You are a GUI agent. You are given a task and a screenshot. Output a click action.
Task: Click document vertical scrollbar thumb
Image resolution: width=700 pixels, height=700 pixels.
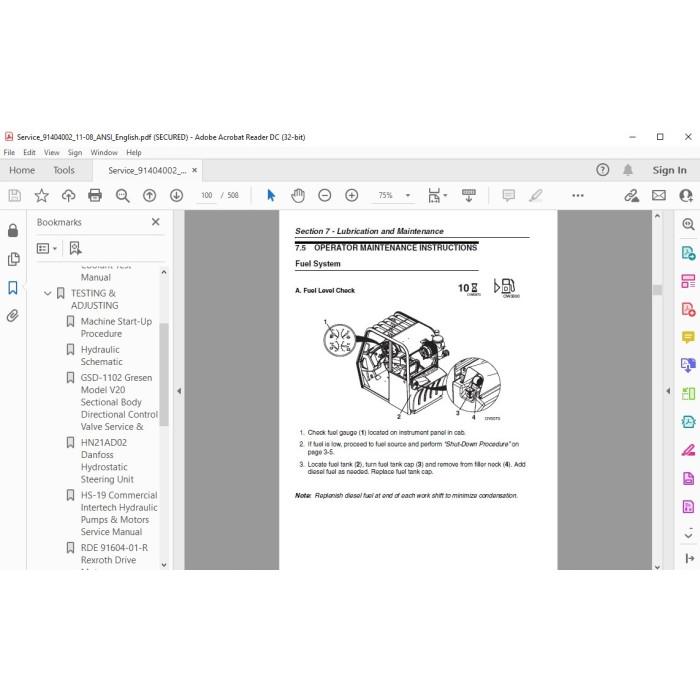(657, 290)
